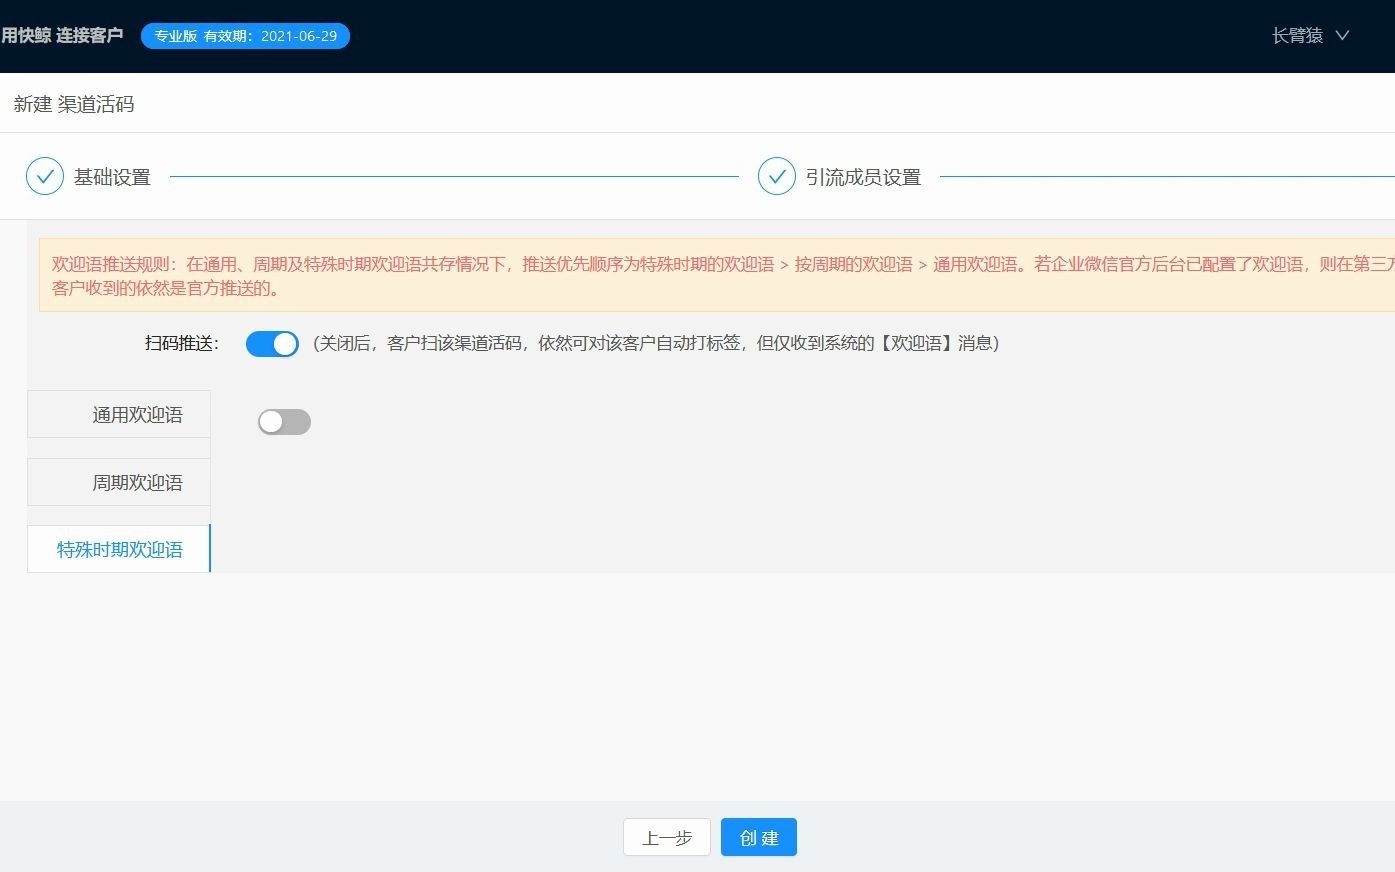Viewport: 1395px width, 872px height.
Task: Toggle off the 扫码推送 switch
Action: 272,344
